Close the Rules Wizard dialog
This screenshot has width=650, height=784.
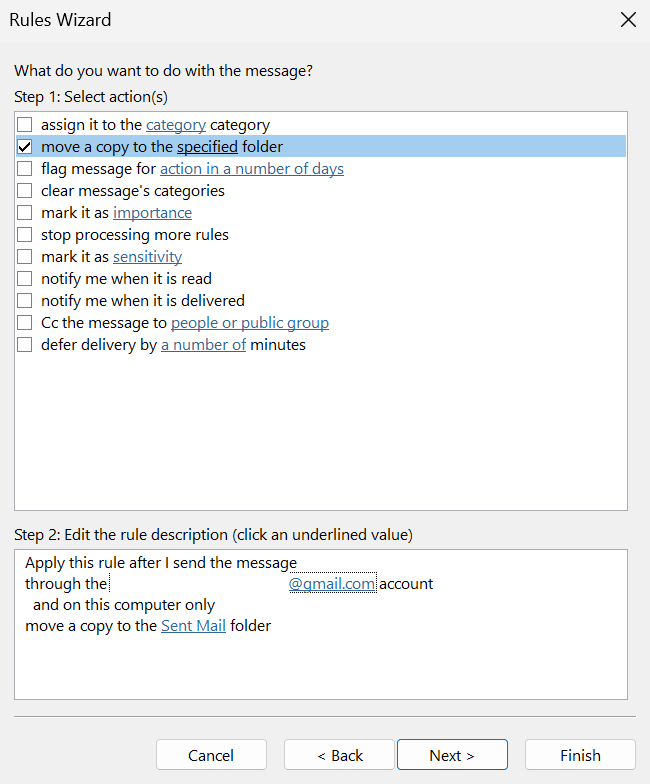628,20
